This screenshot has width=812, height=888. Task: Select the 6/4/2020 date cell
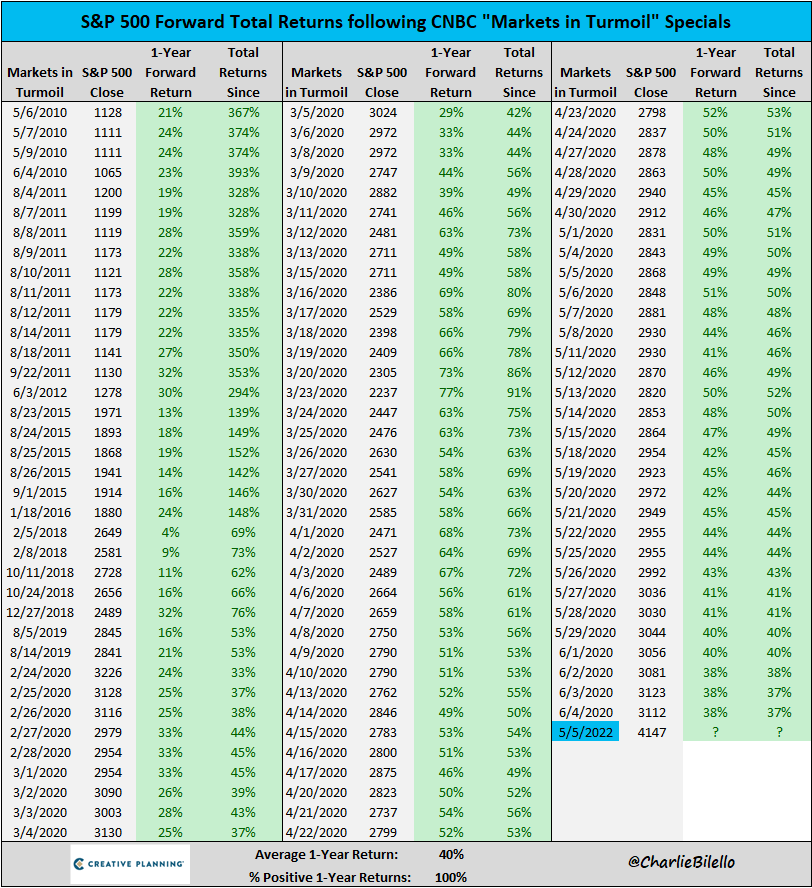(x=586, y=712)
